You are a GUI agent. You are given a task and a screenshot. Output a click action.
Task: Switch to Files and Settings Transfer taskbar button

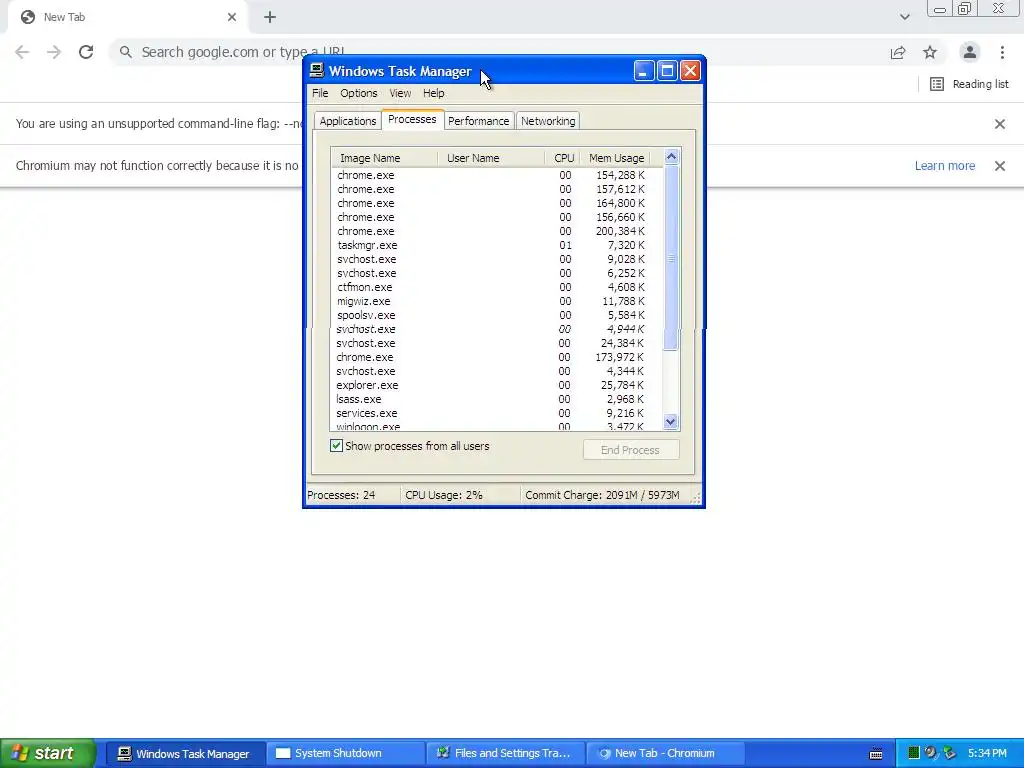tap(505, 754)
